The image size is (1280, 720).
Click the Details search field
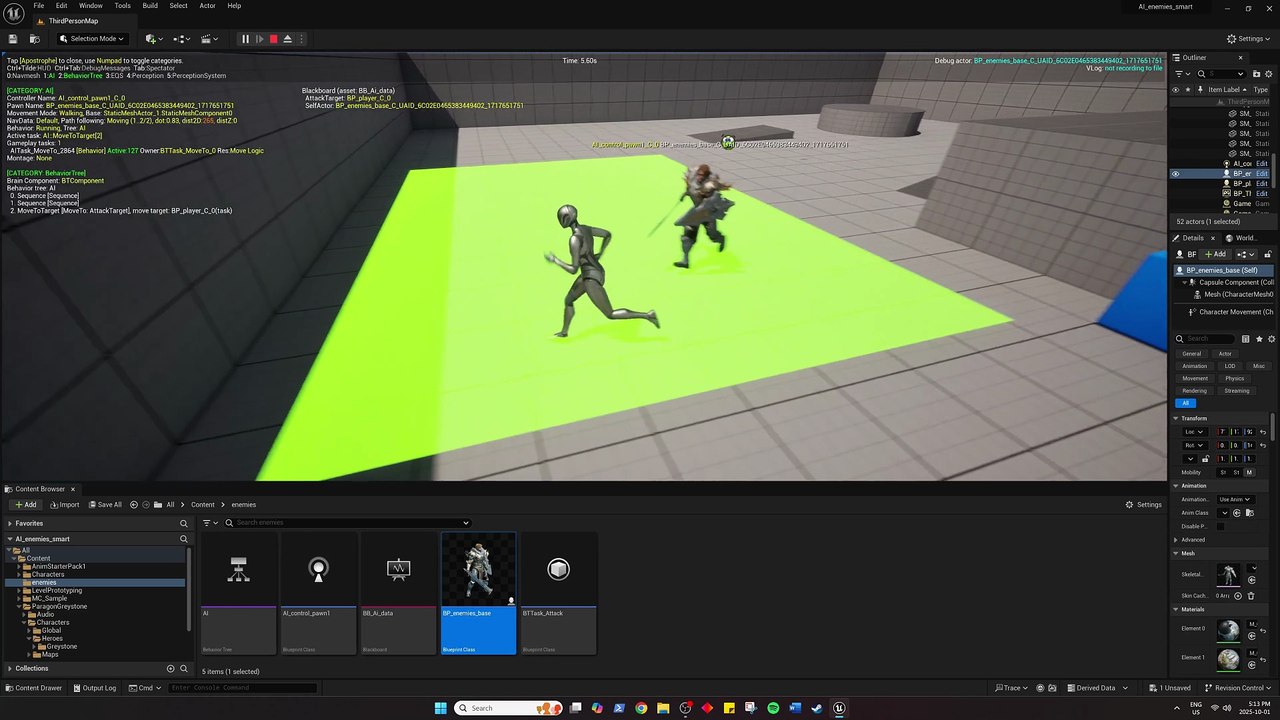(1209, 339)
